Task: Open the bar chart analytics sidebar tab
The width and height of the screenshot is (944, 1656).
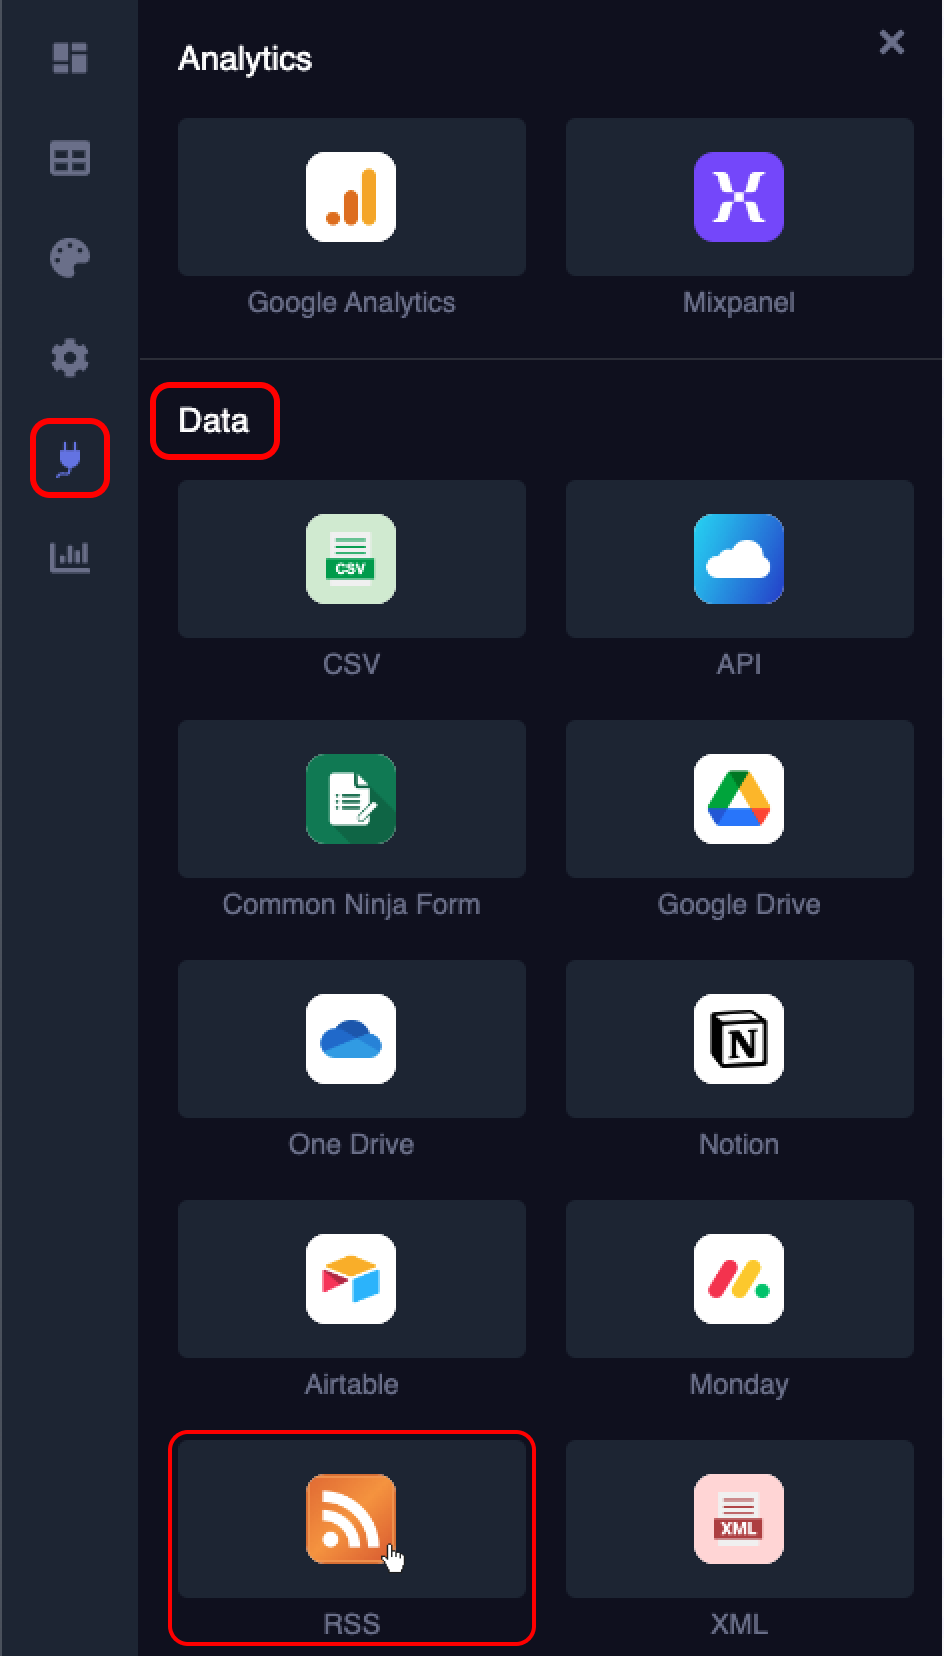Action: (70, 557)
